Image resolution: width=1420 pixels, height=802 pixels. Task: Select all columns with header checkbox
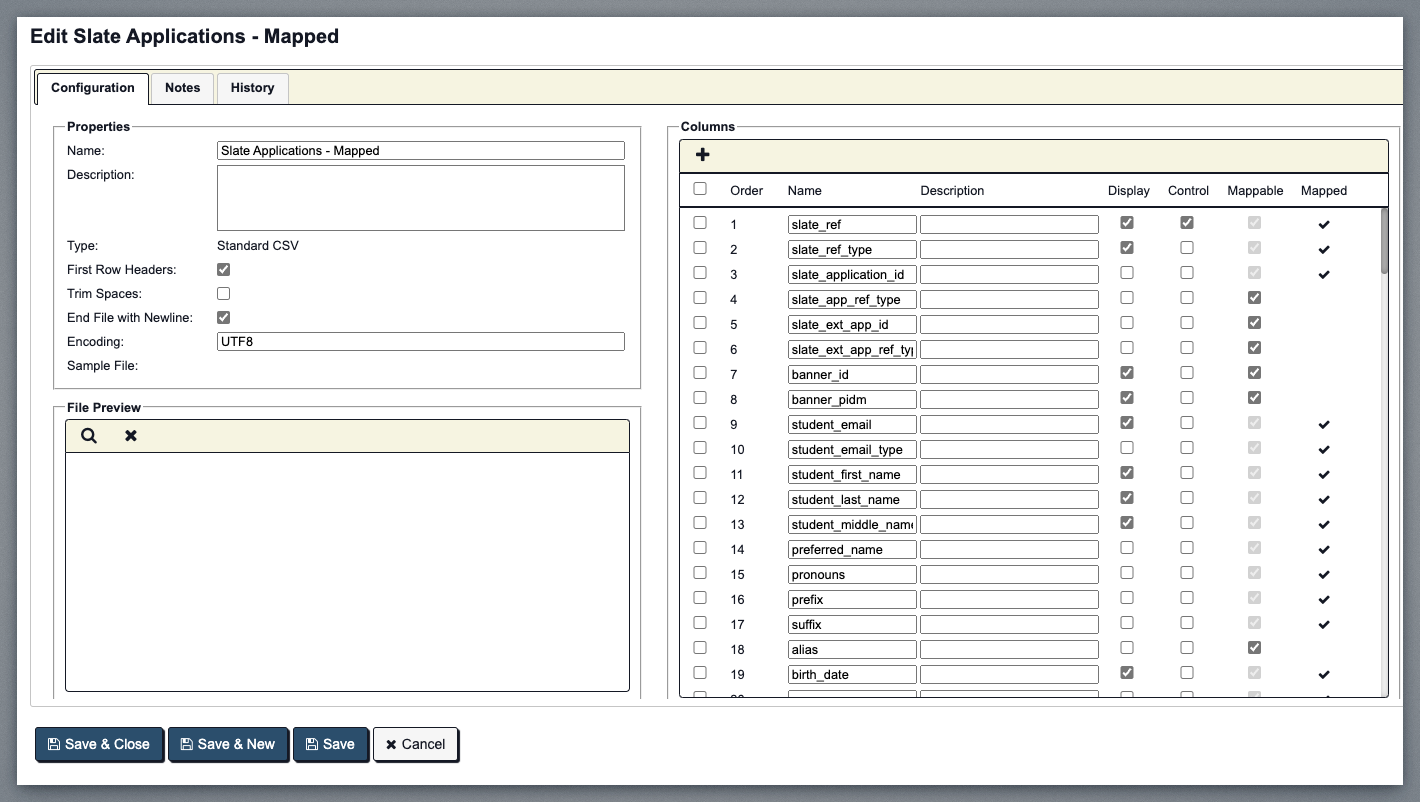coord(700,189)
